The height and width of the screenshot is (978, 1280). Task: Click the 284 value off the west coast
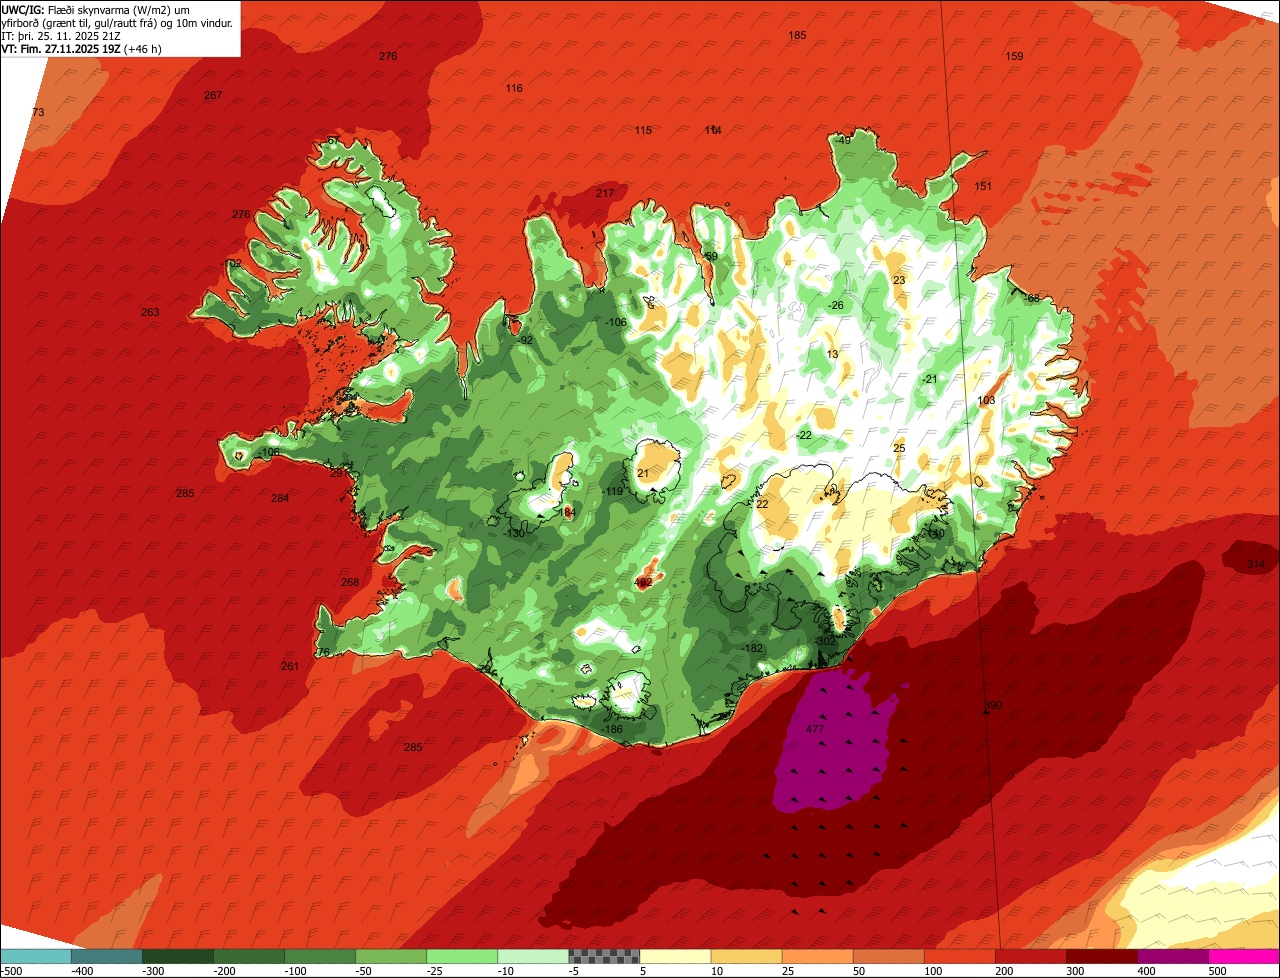pyautogui.click(x=280, y=499)
